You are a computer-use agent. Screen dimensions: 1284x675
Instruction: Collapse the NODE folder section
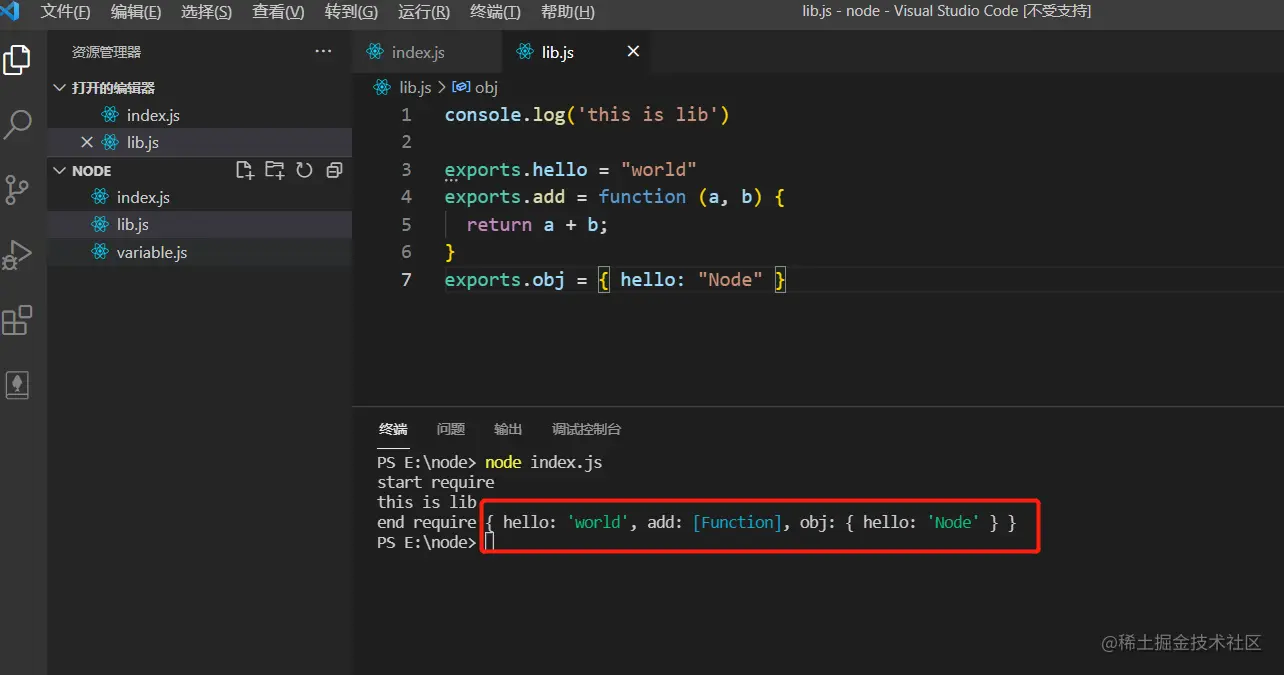click(x=60, y=170)
